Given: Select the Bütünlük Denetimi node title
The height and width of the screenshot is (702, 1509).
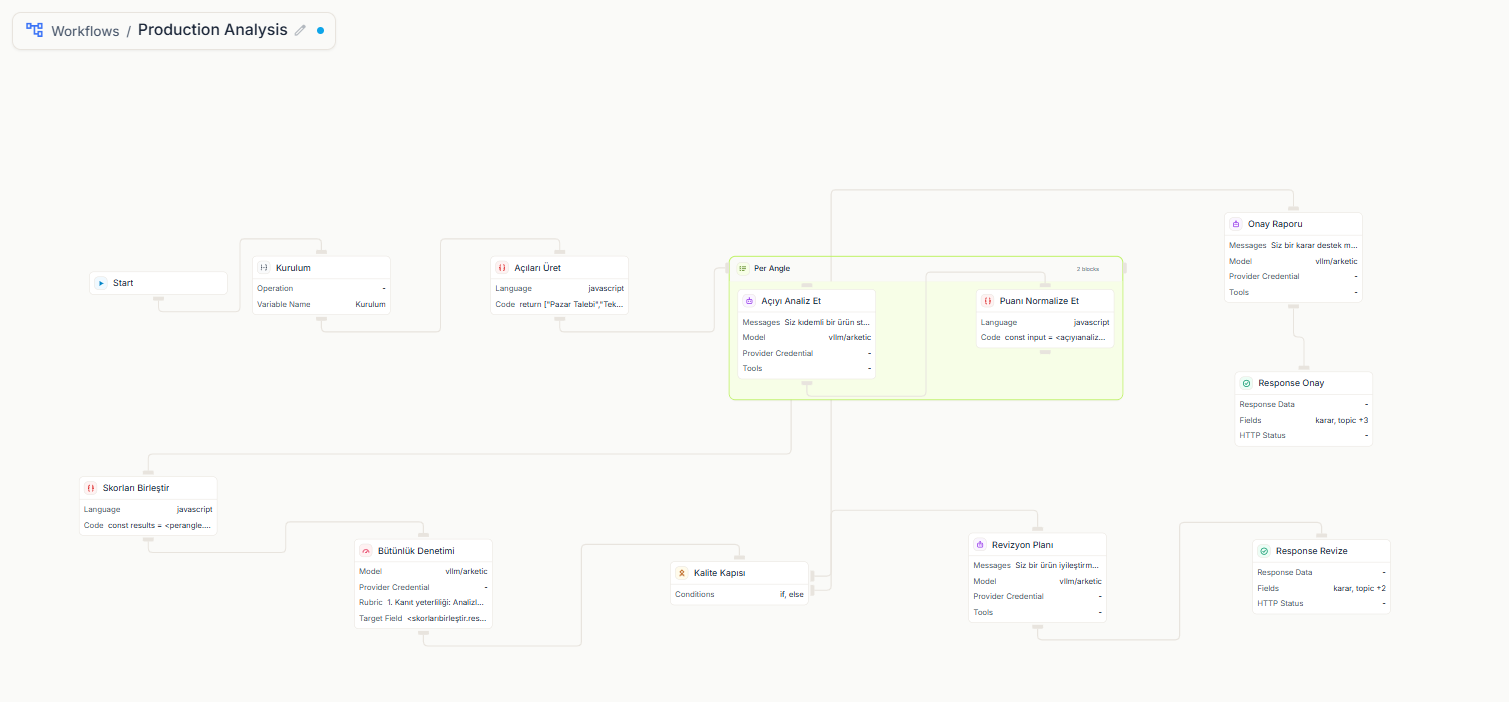Looking at the screenshot, I should point(418,551).
